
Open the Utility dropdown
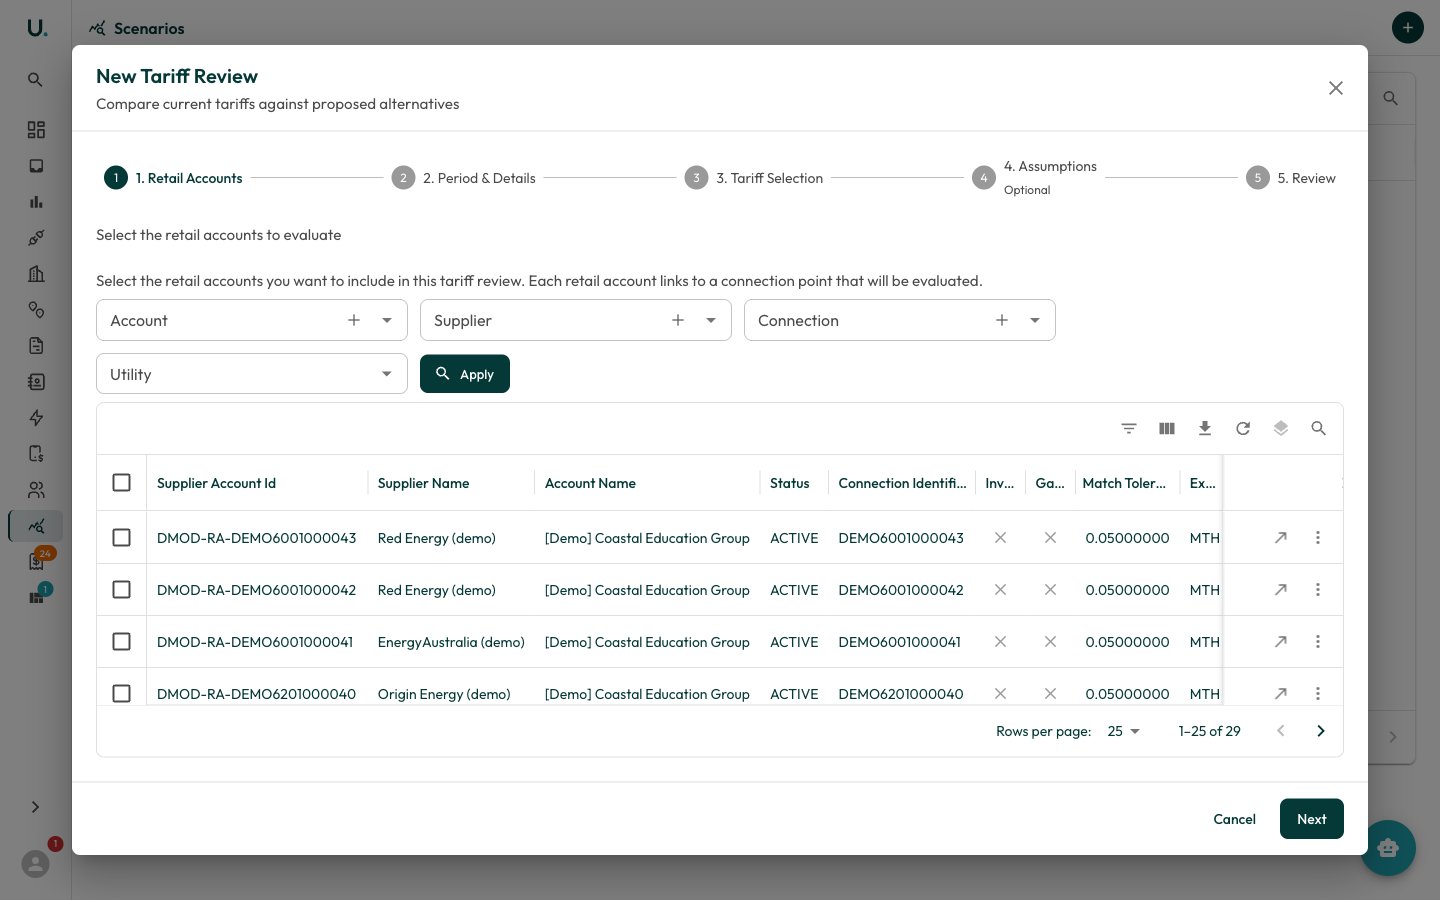252,374
